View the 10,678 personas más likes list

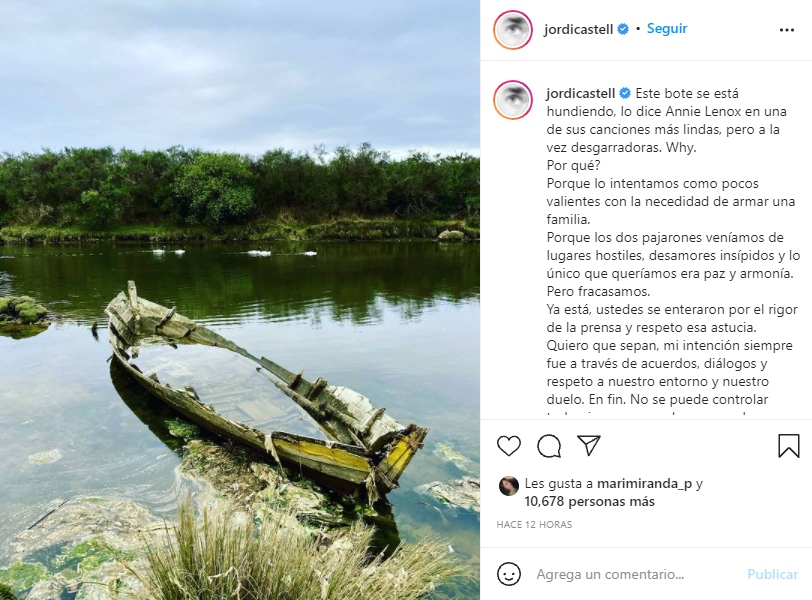pyautogui.click(x=589, y=502)
